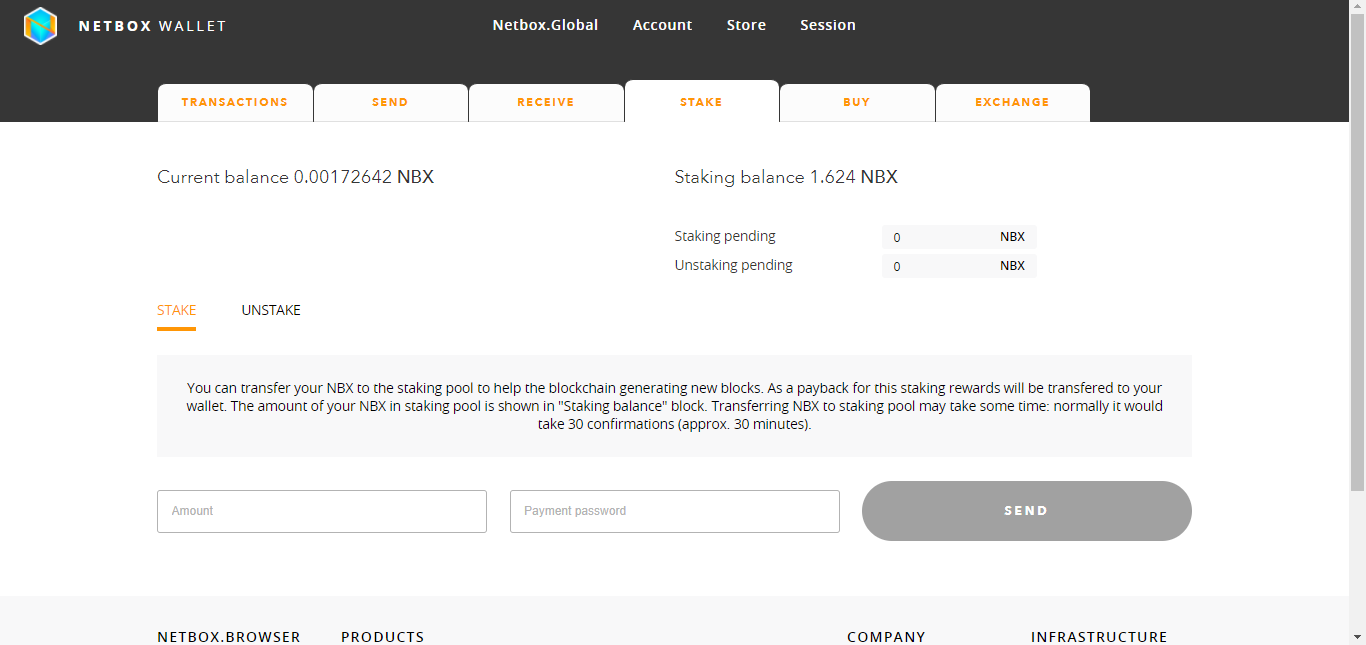Image resolution: width=1366 pixels, height=645 pixels.
Task: Open the Netbox.Global menu
Action: 545,25
